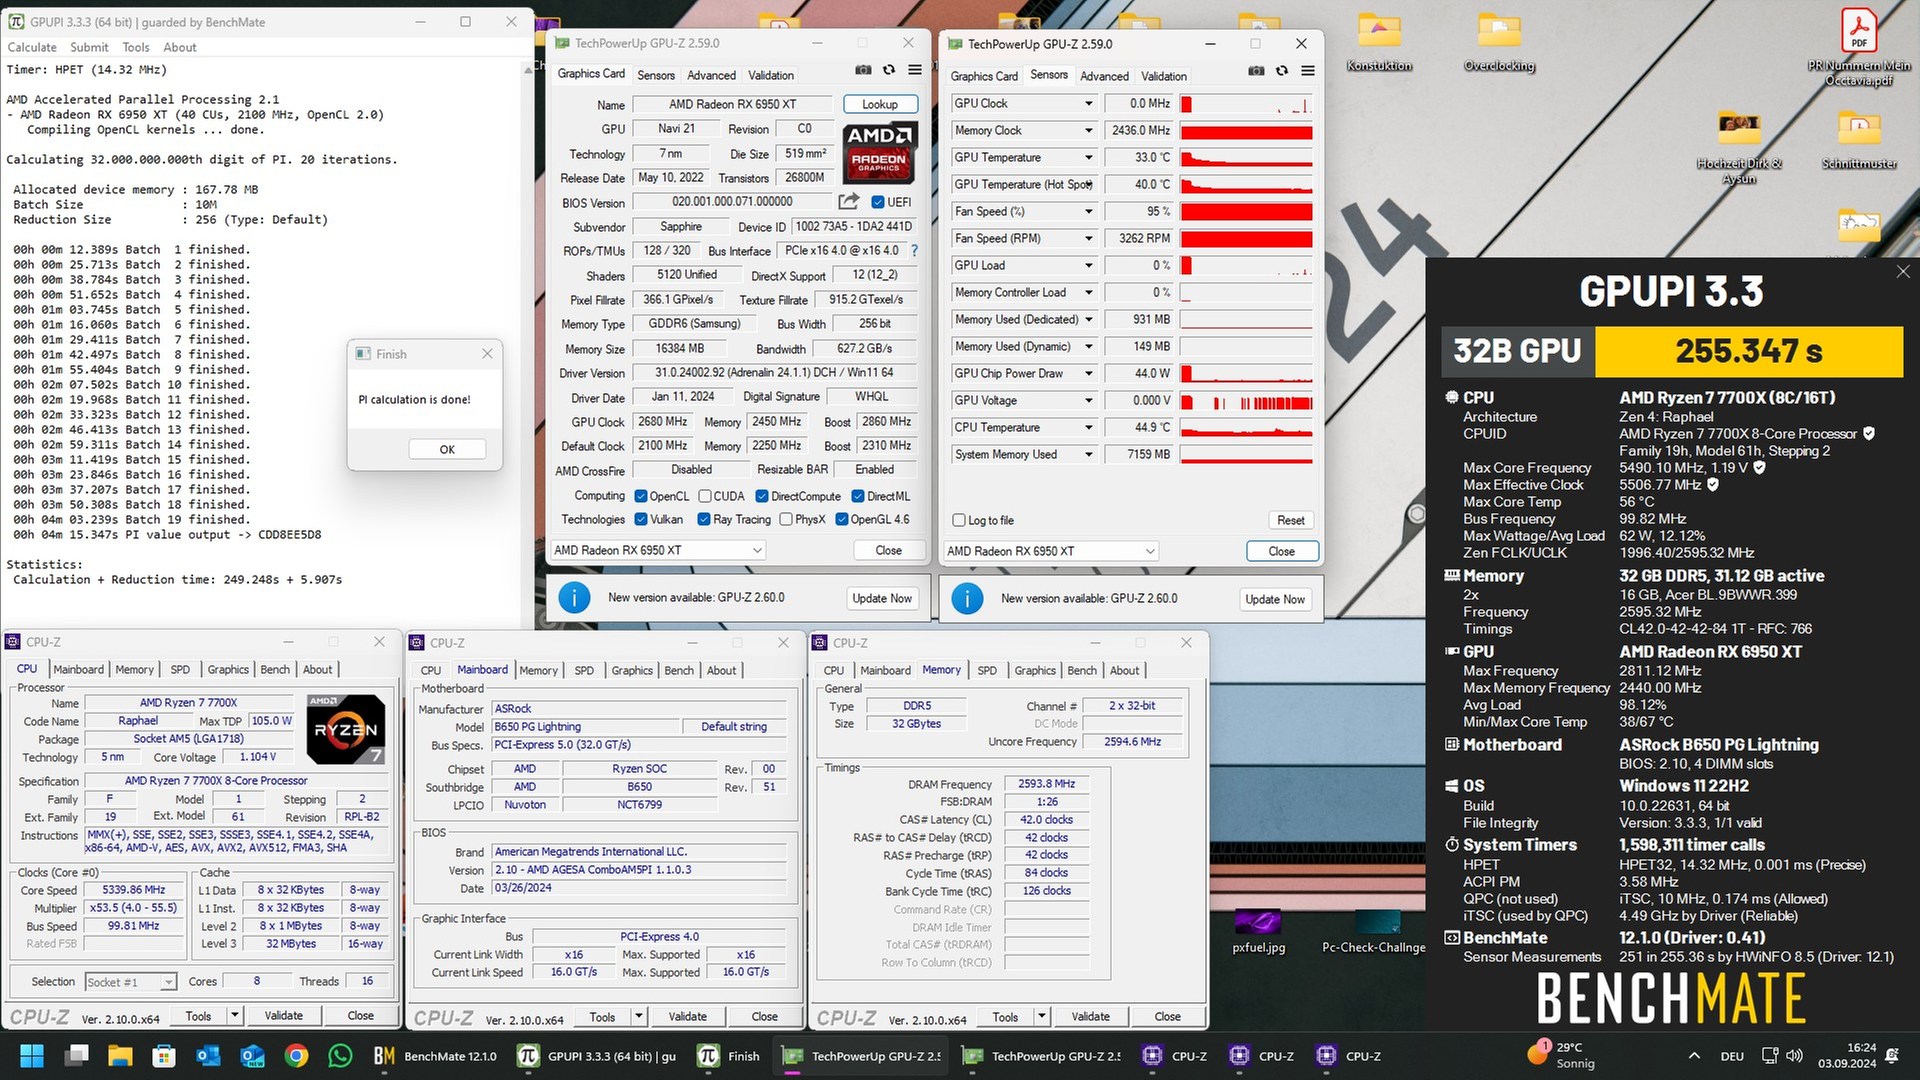Click the Bus Interface question mark icon
This screenshot has width=1920, height=1080.
click(x=914, y=251)
